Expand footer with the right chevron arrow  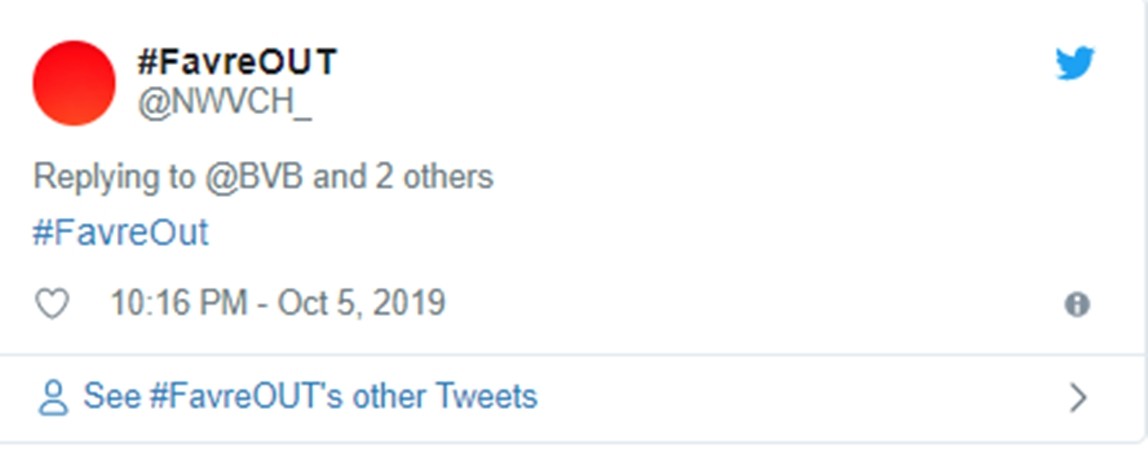(1078, 398)
